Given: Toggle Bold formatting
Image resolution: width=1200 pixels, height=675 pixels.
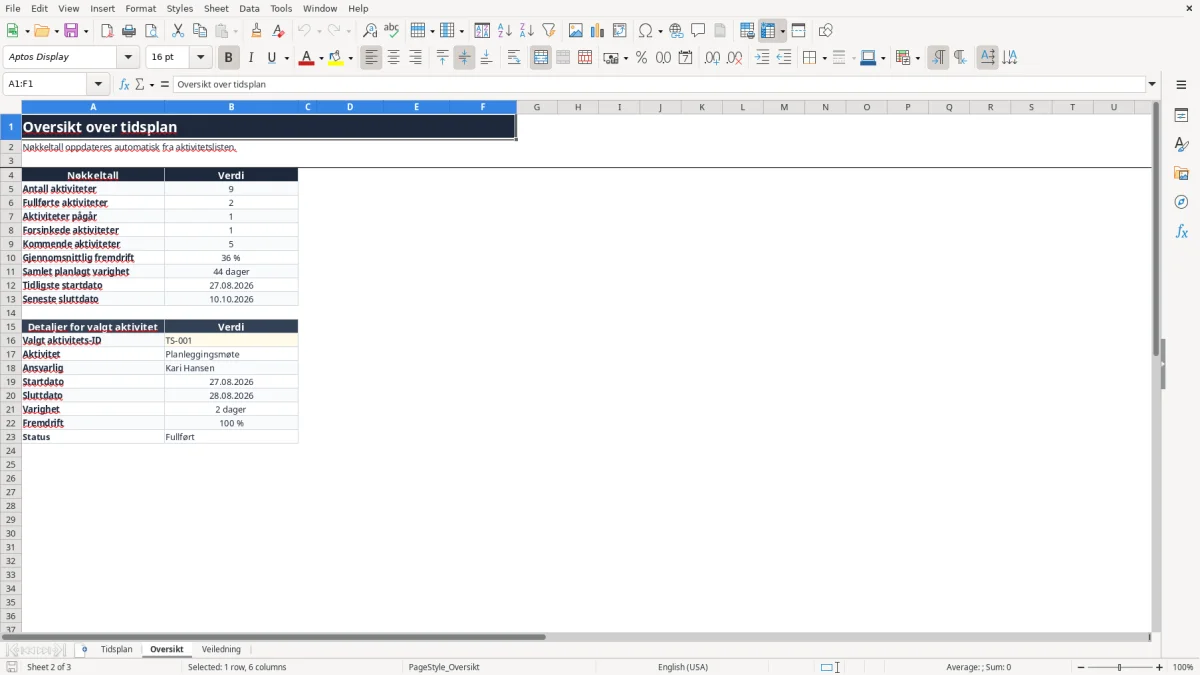Looking at the screenshot, I should click(x=228, y=58).
